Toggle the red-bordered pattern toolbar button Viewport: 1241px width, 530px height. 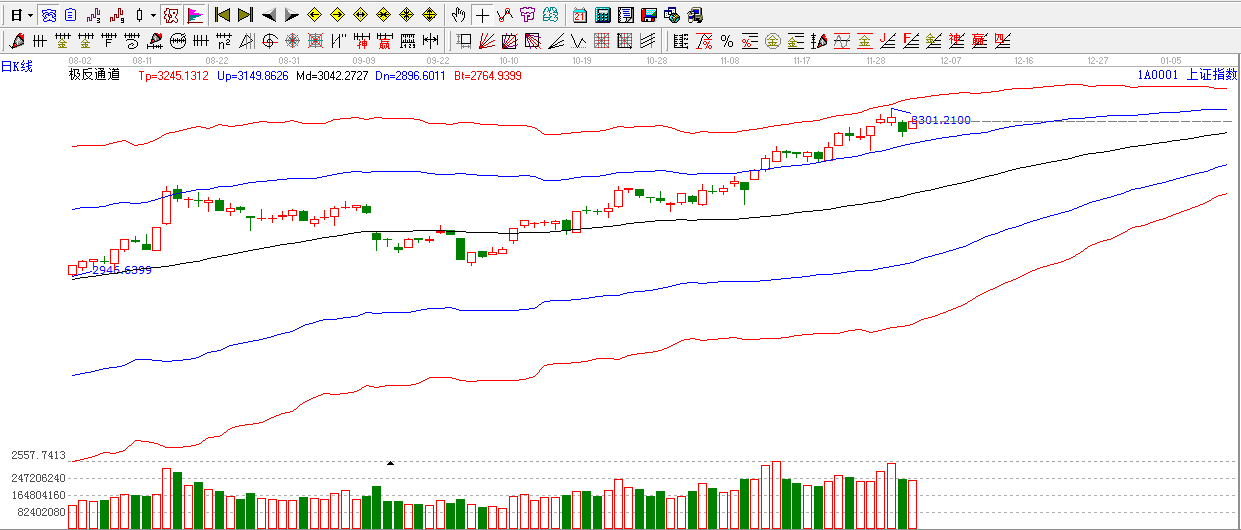(x=170, y=15)
